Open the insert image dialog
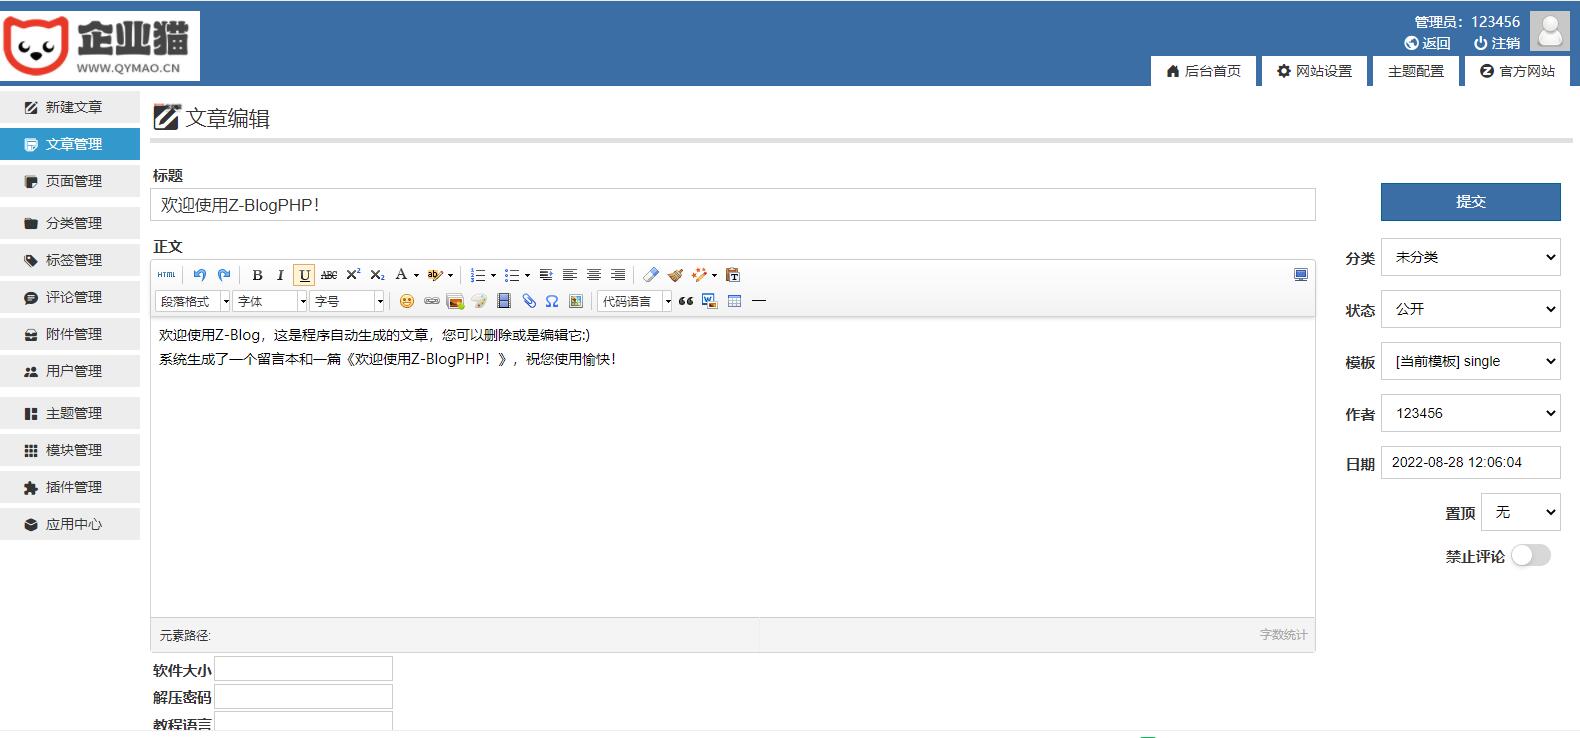 tap(455, 301)
